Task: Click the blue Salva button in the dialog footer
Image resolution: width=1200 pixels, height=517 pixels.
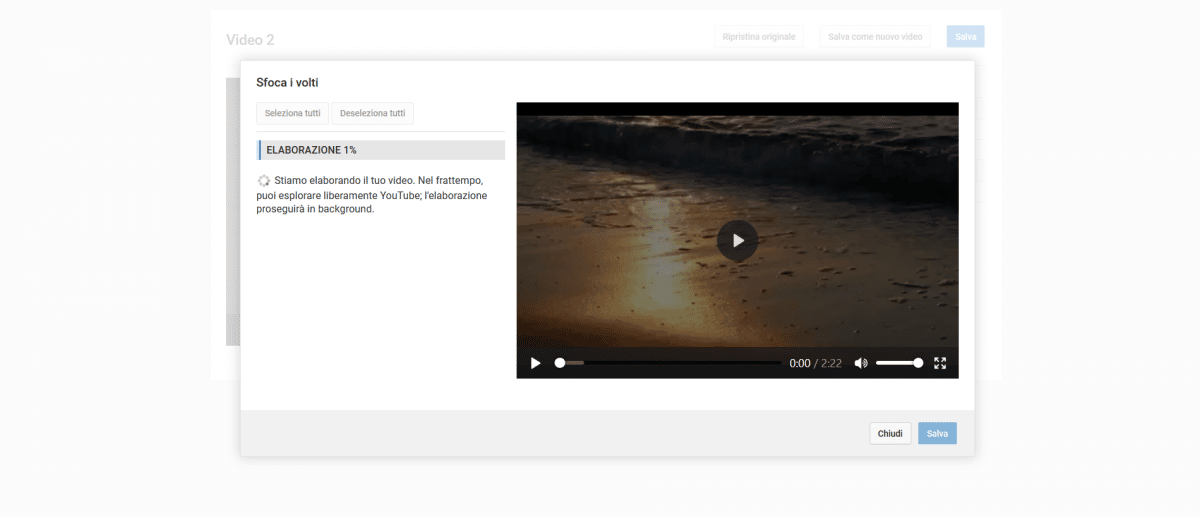Action: [x=937, y=433]
